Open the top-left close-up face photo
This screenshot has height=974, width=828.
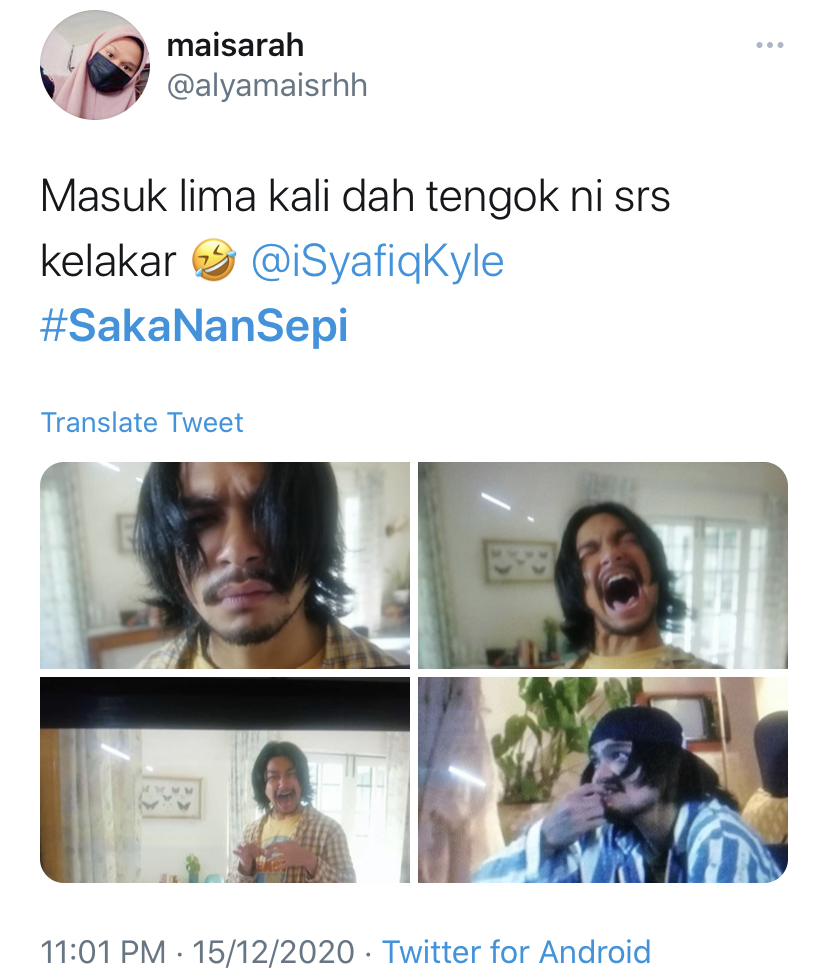(x=225, y=565)
